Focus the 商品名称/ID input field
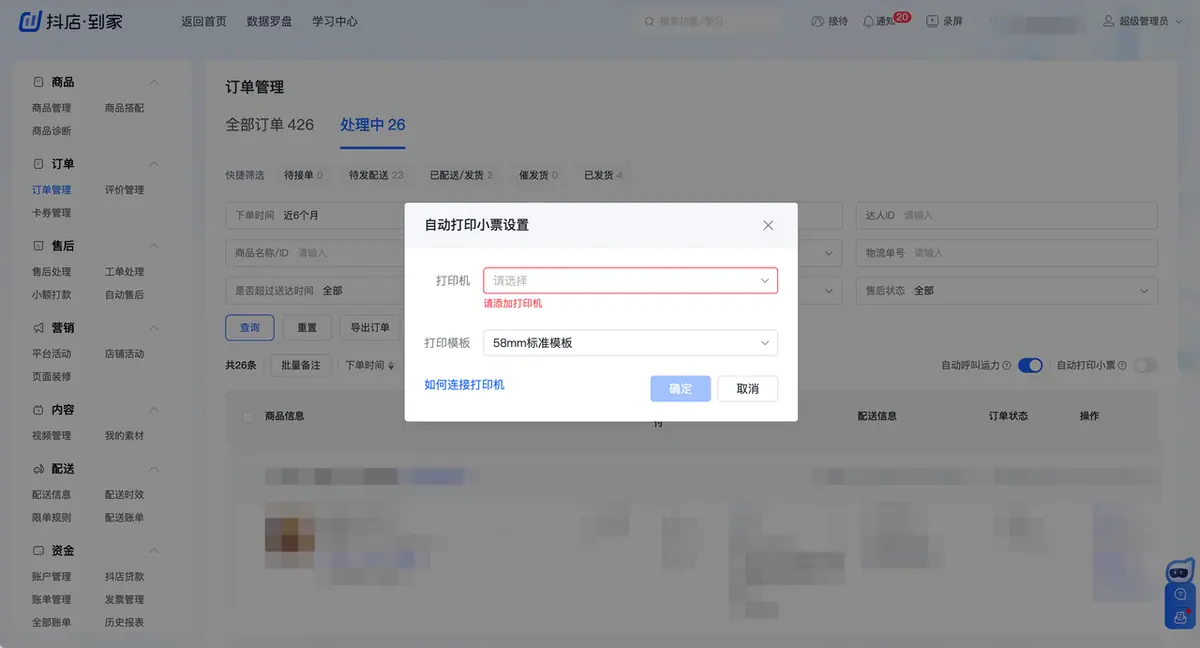 (x=315, y=253)
